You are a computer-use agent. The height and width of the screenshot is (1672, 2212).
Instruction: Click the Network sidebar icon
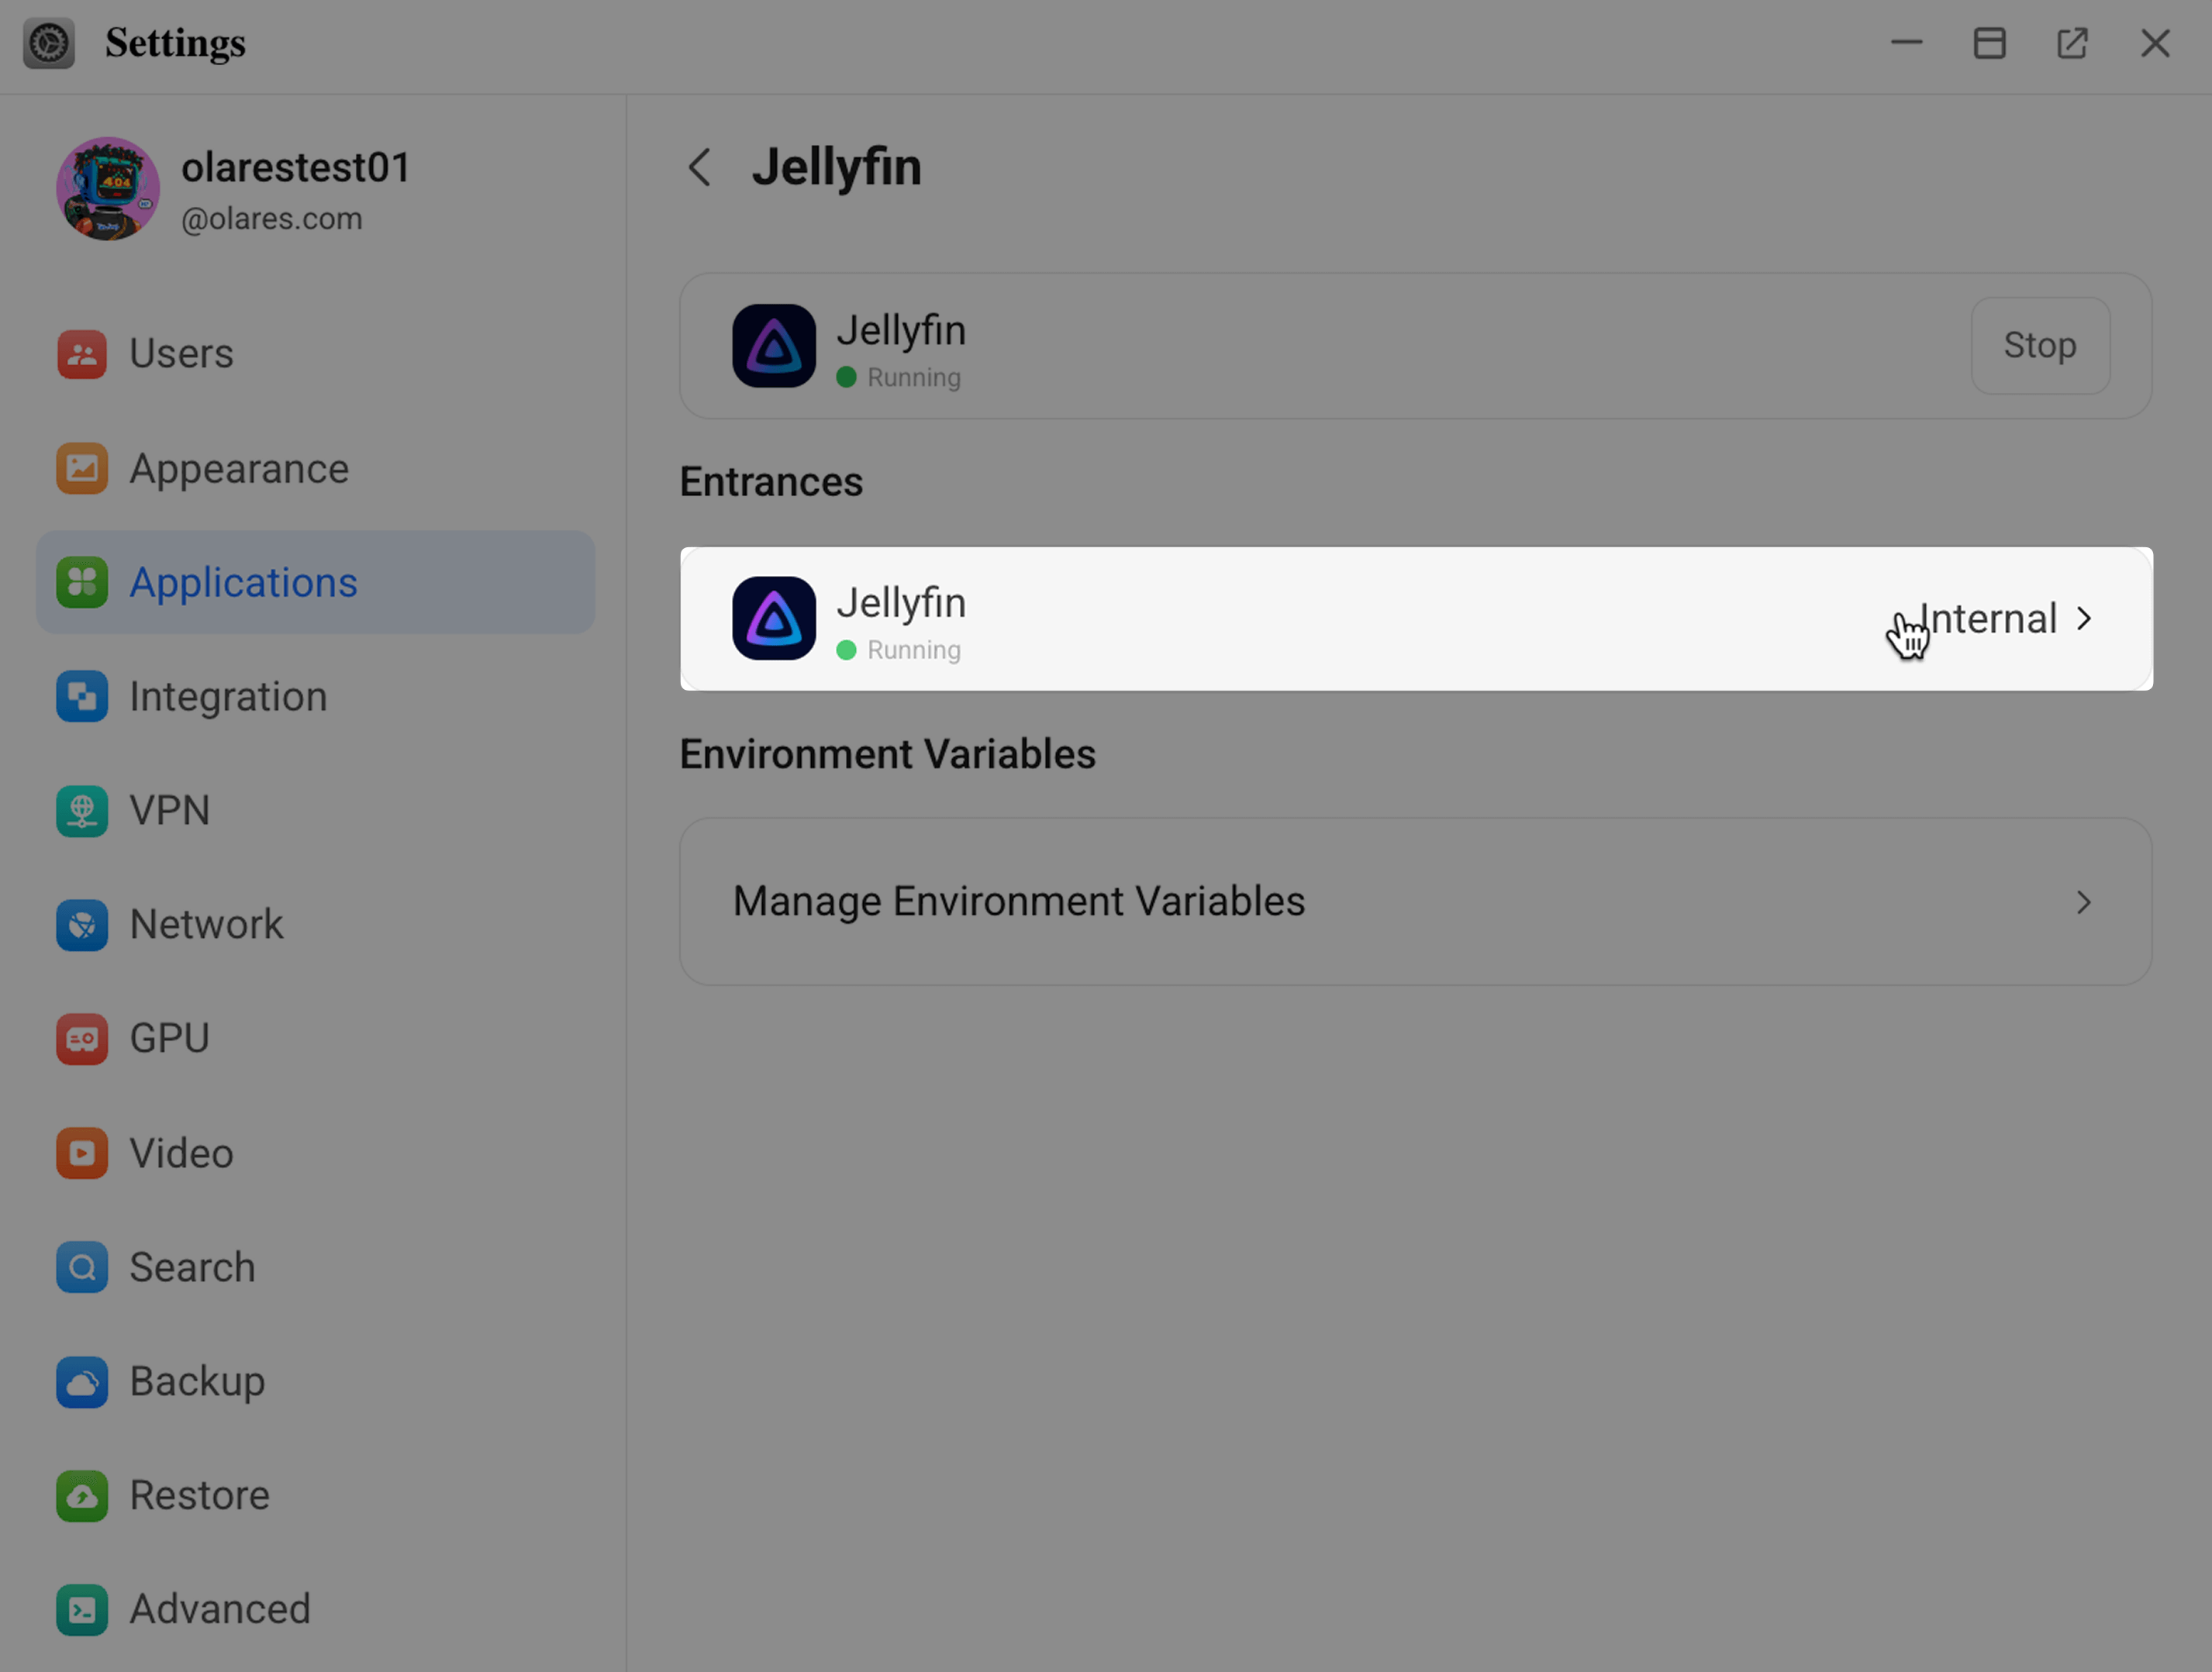click(x=82, y=924)
